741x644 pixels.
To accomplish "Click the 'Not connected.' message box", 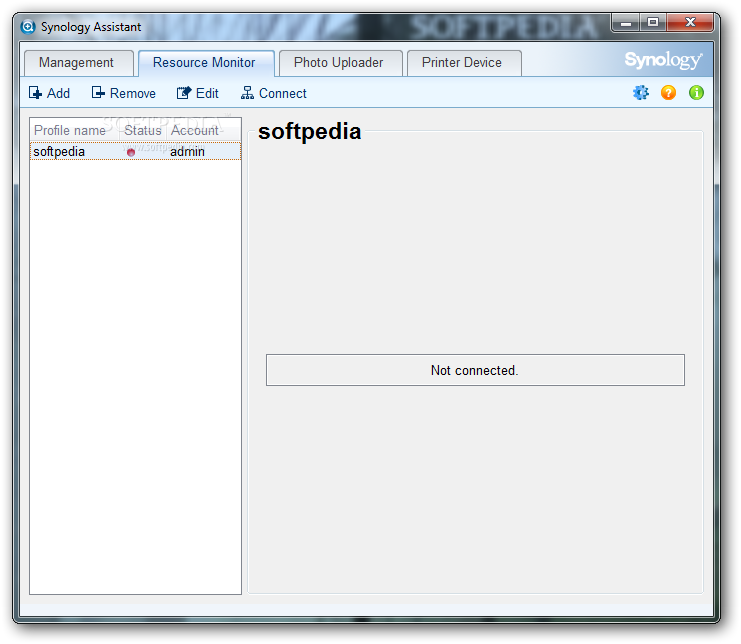I will (475, 370).
